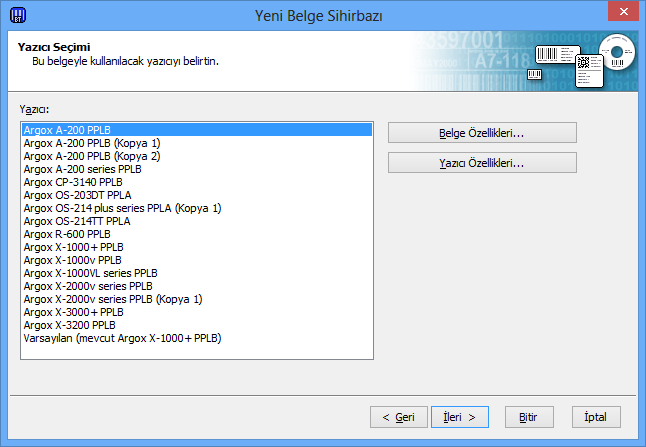Screen dimensions: 646x447
Task: Go back with the Geri button
Action: click(x=398, y=416)
